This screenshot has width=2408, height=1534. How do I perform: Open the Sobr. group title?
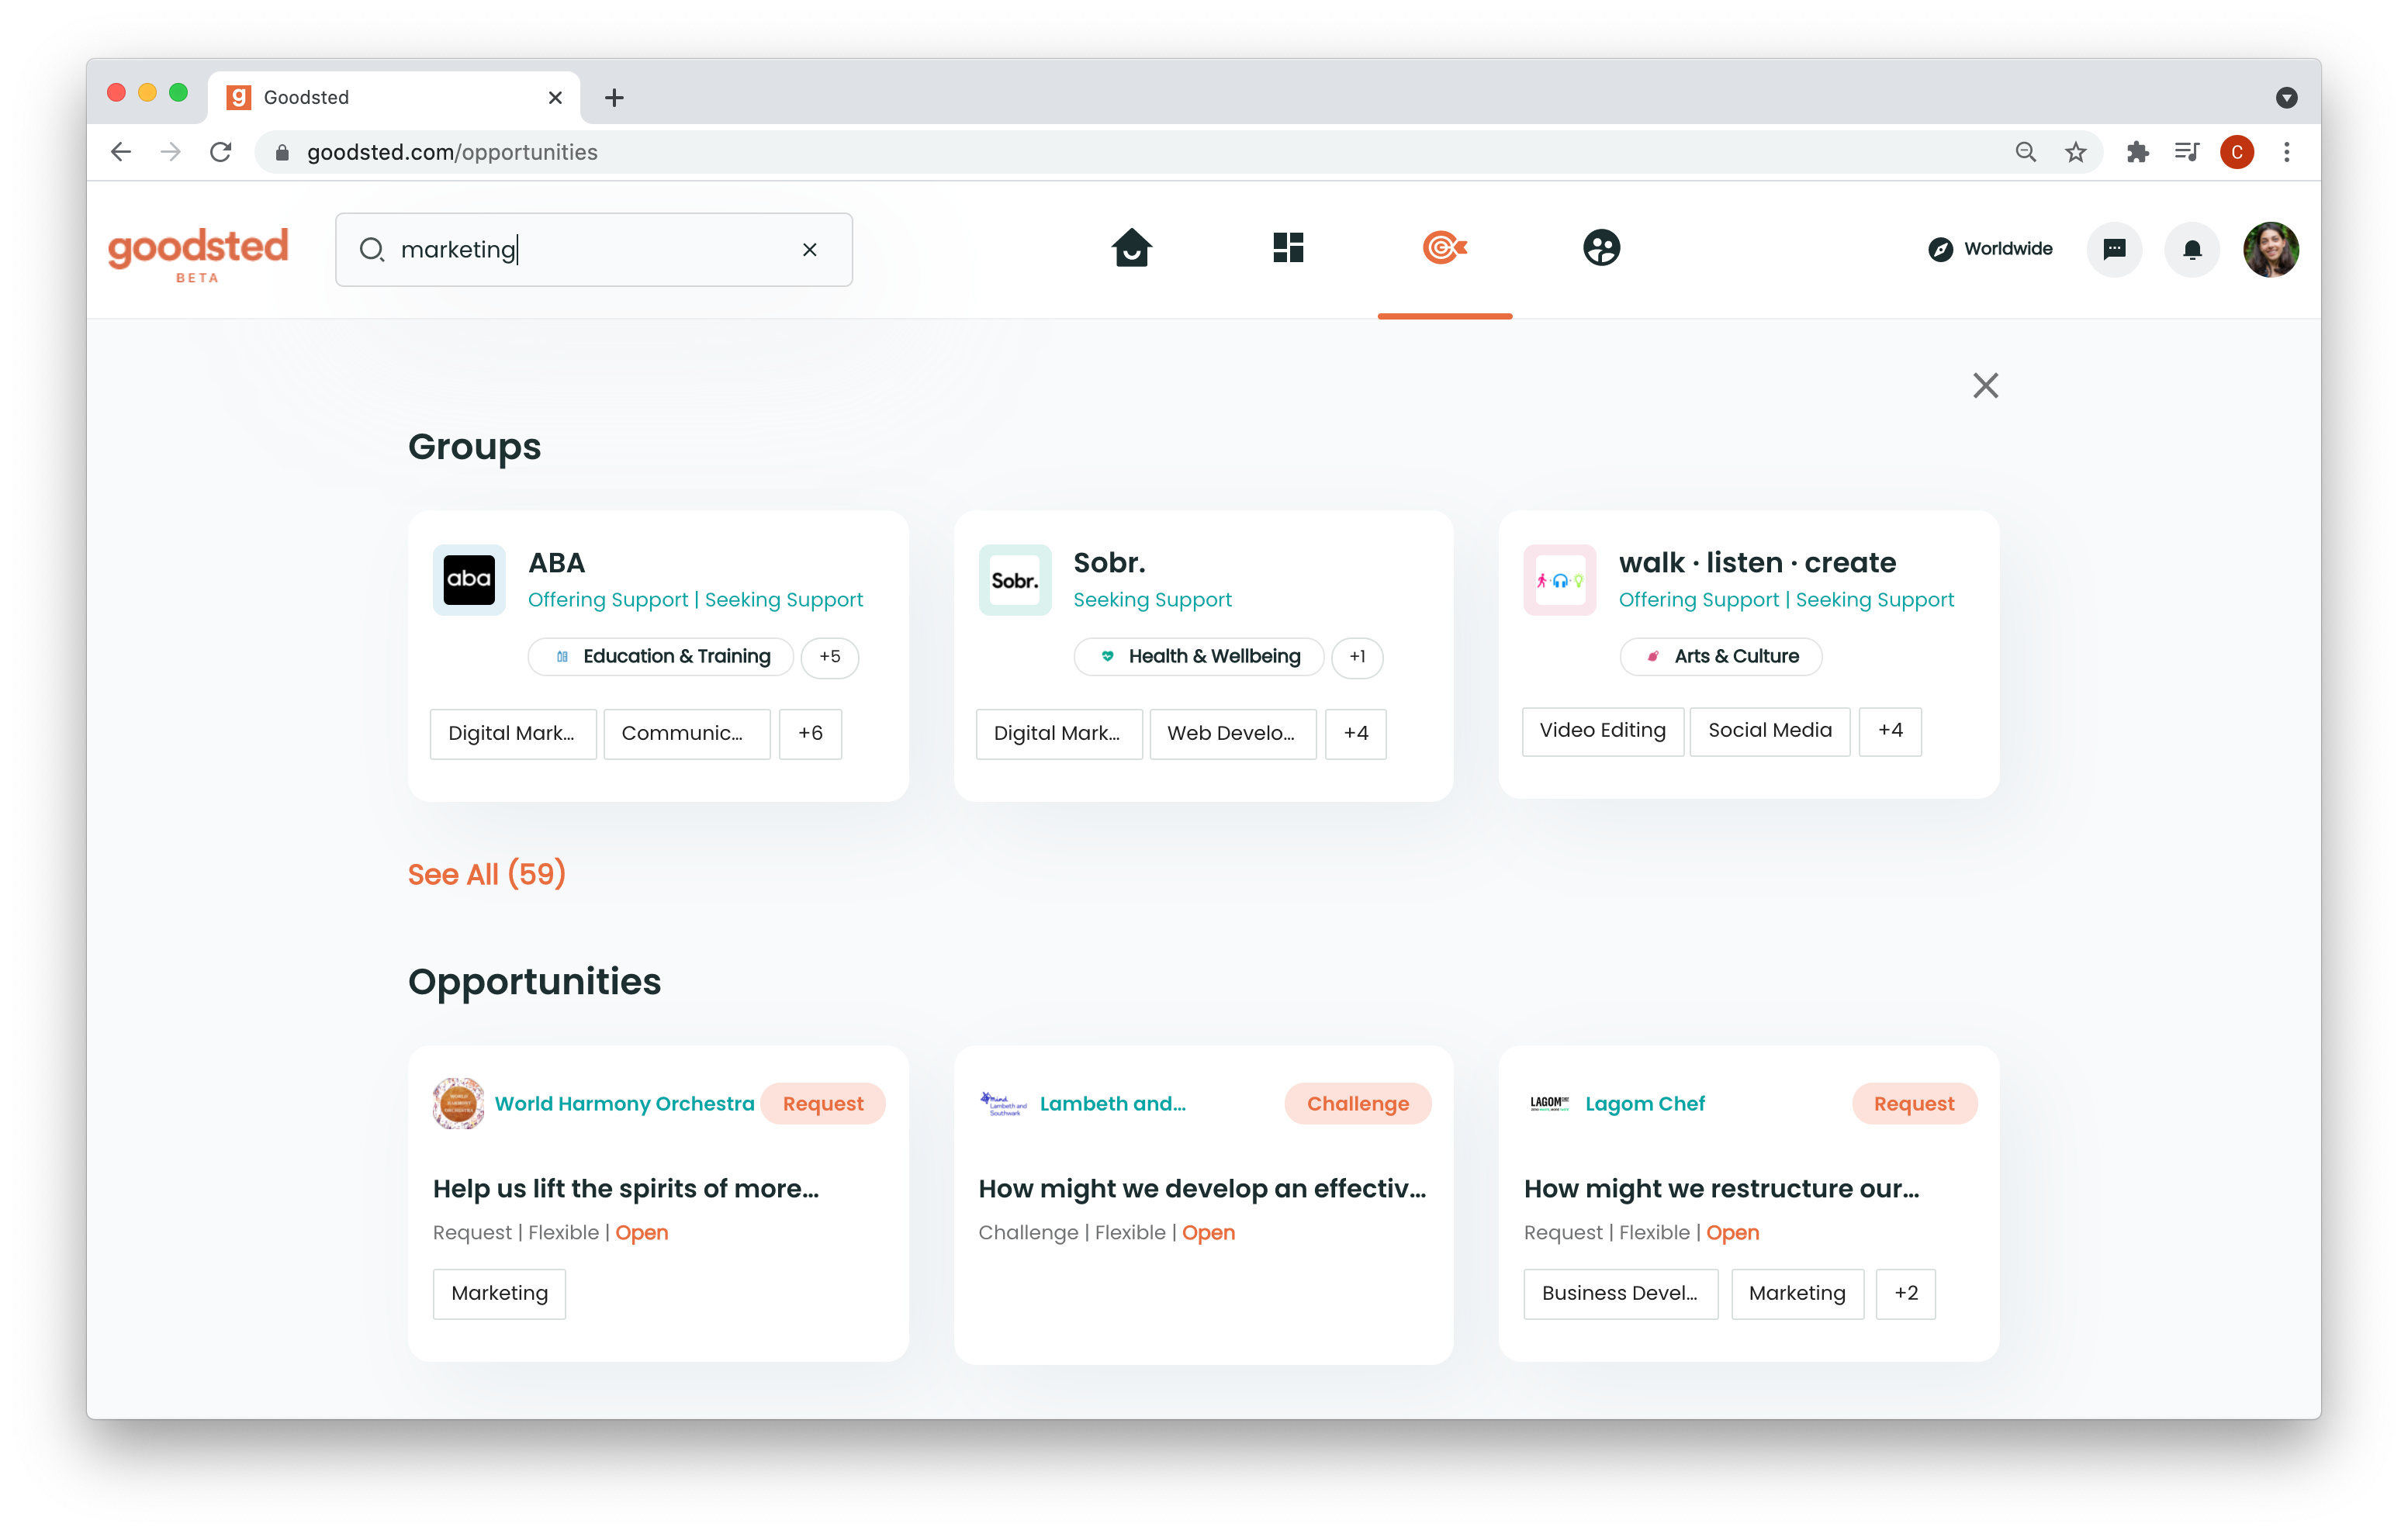1109,563
